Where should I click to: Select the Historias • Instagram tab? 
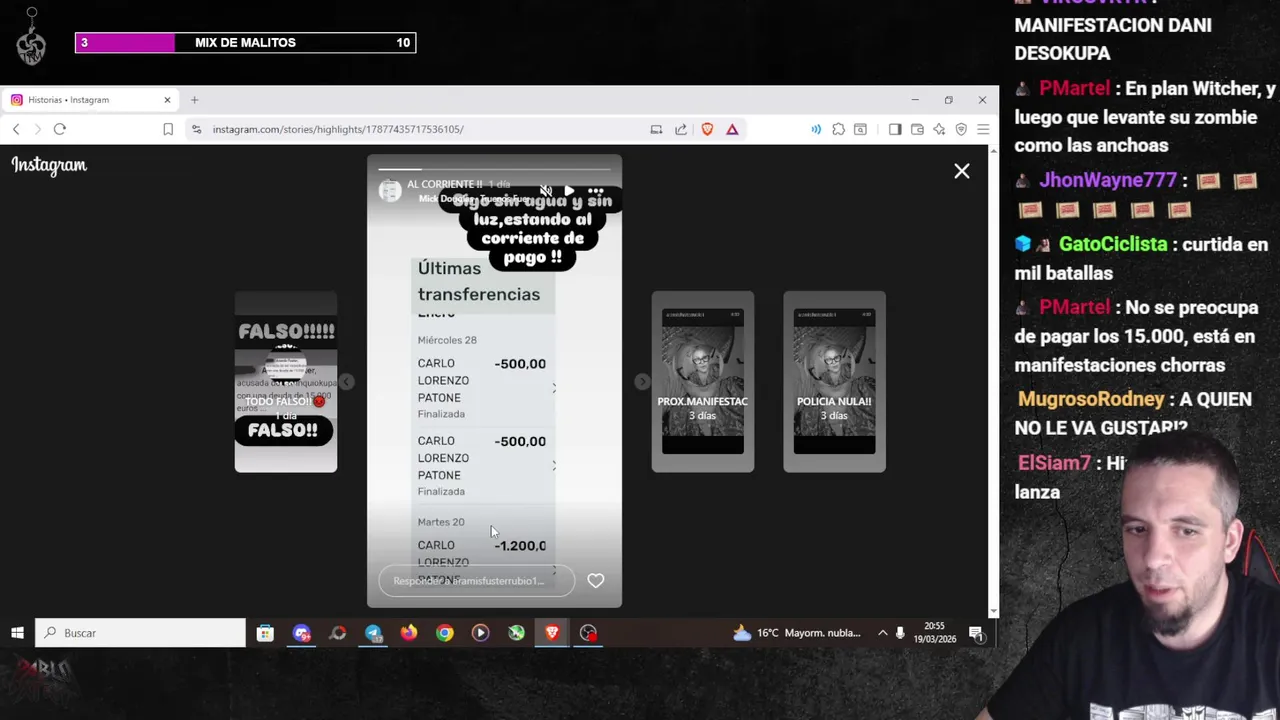90,100
